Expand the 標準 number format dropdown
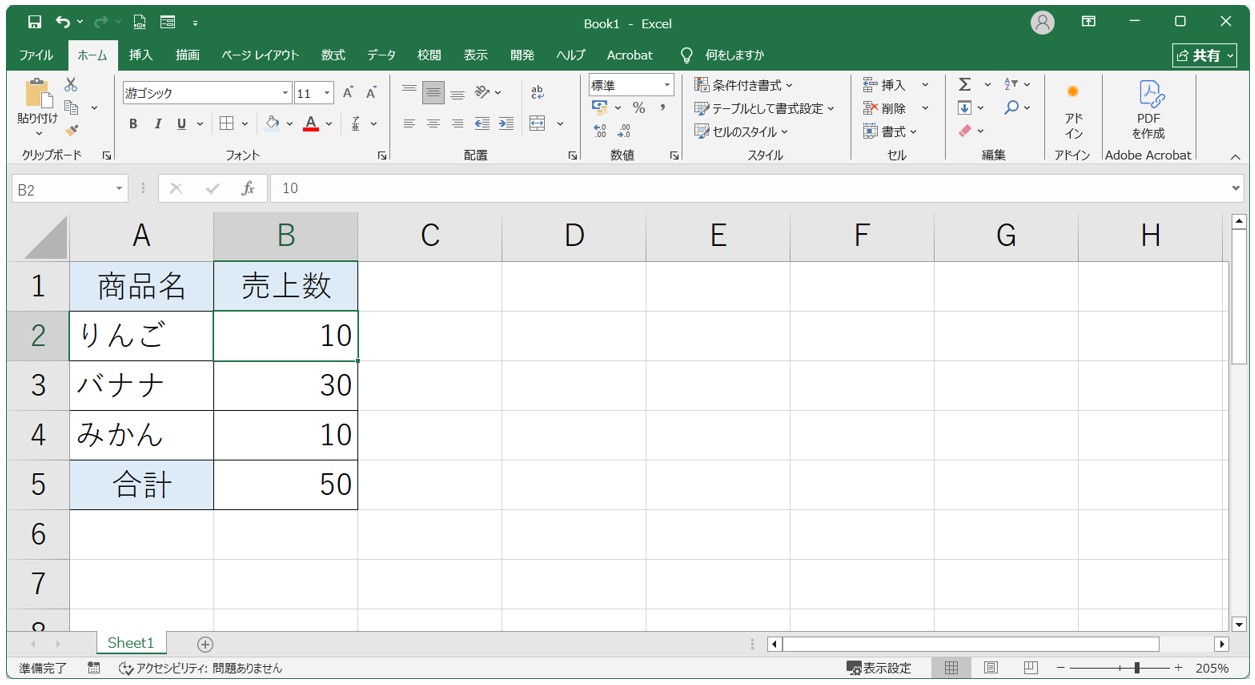The image size is (1255, 685). 667,86
